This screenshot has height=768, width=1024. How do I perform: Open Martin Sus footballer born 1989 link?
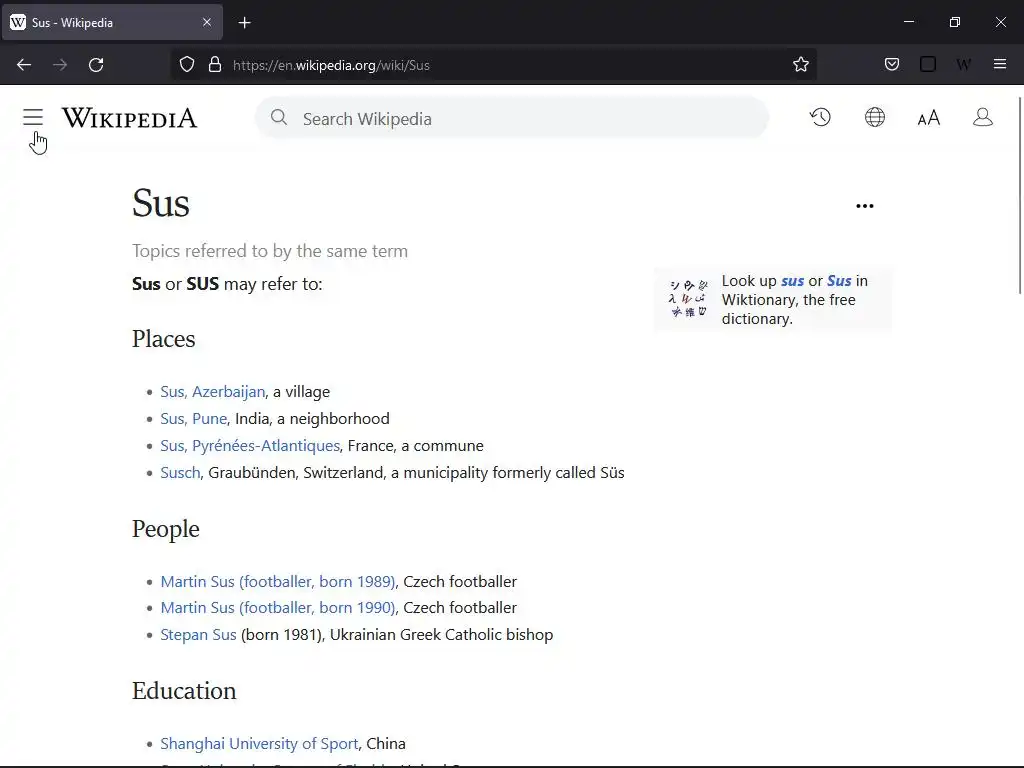[278, 582]
